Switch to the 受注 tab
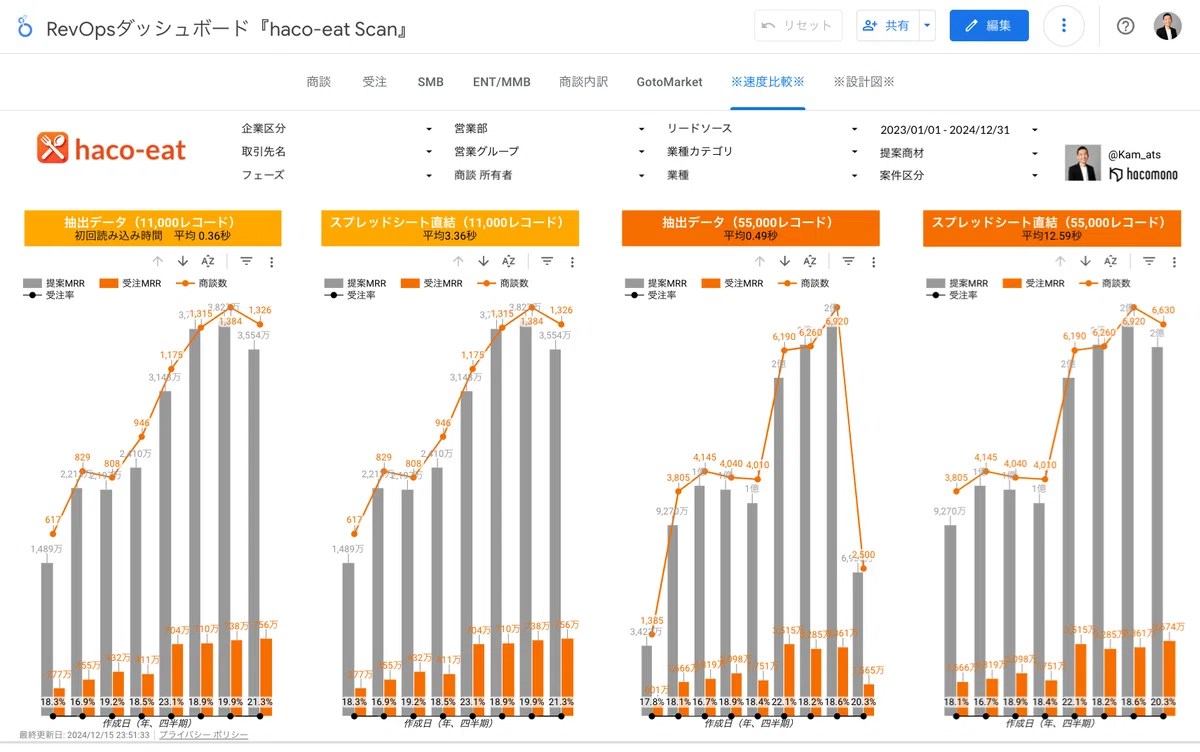The image size is (1200, 752). coord(374,82)
